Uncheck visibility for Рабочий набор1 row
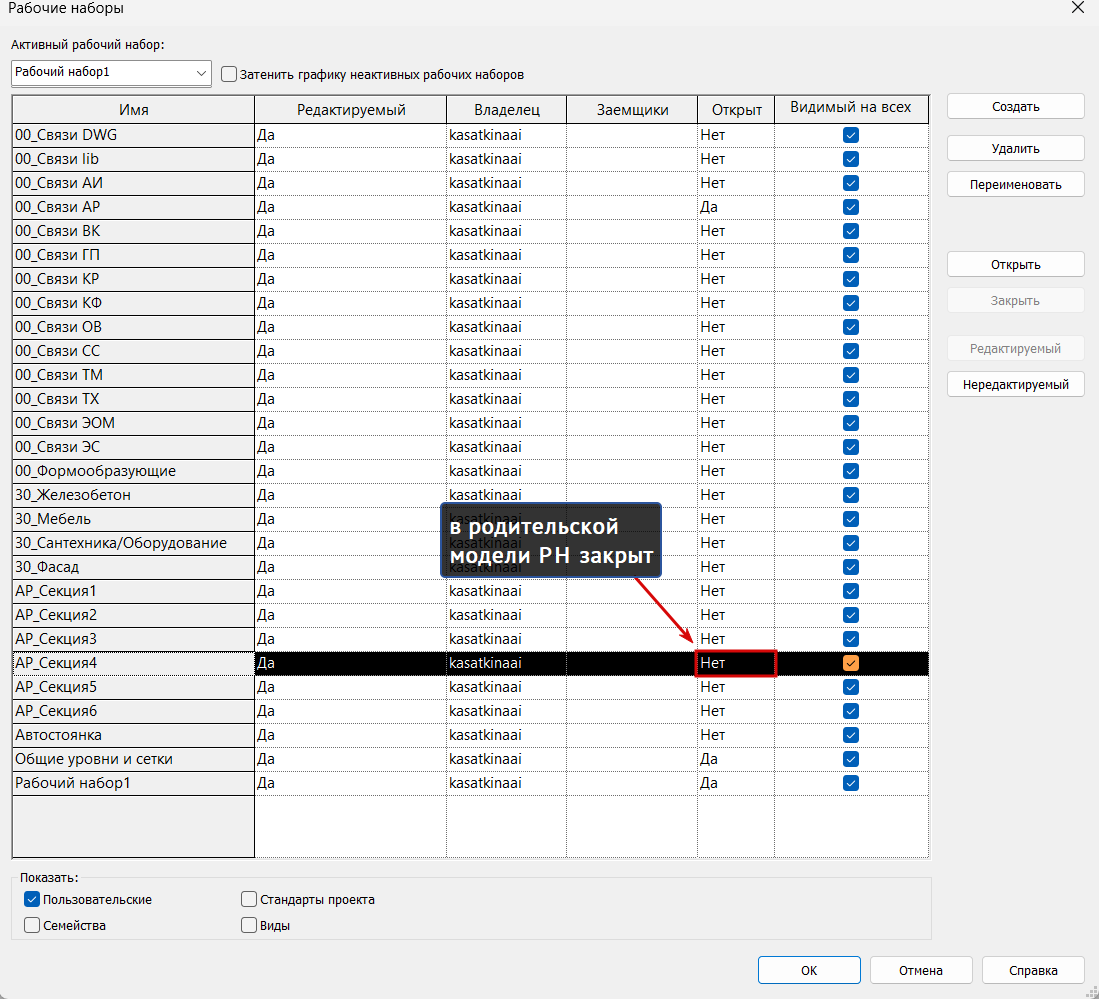 pyautogui.click(x=851, y=783)
